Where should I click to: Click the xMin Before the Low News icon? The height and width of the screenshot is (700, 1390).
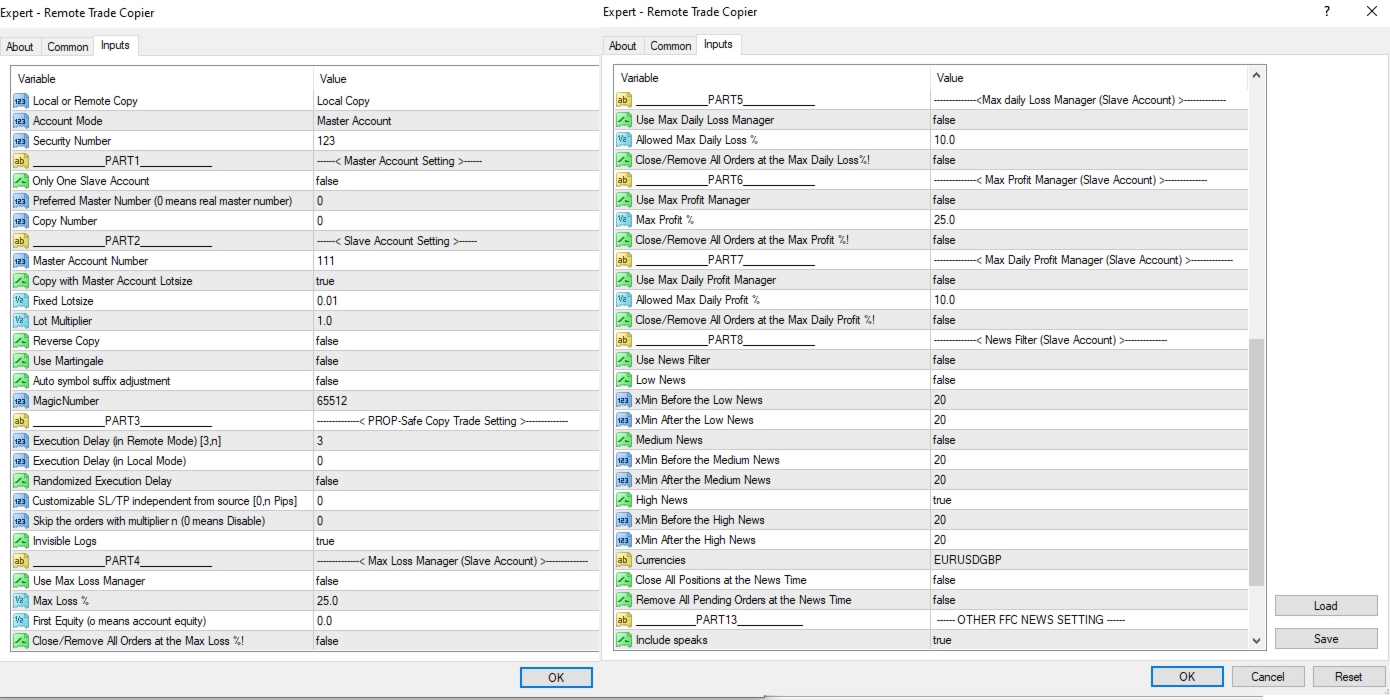624,400
